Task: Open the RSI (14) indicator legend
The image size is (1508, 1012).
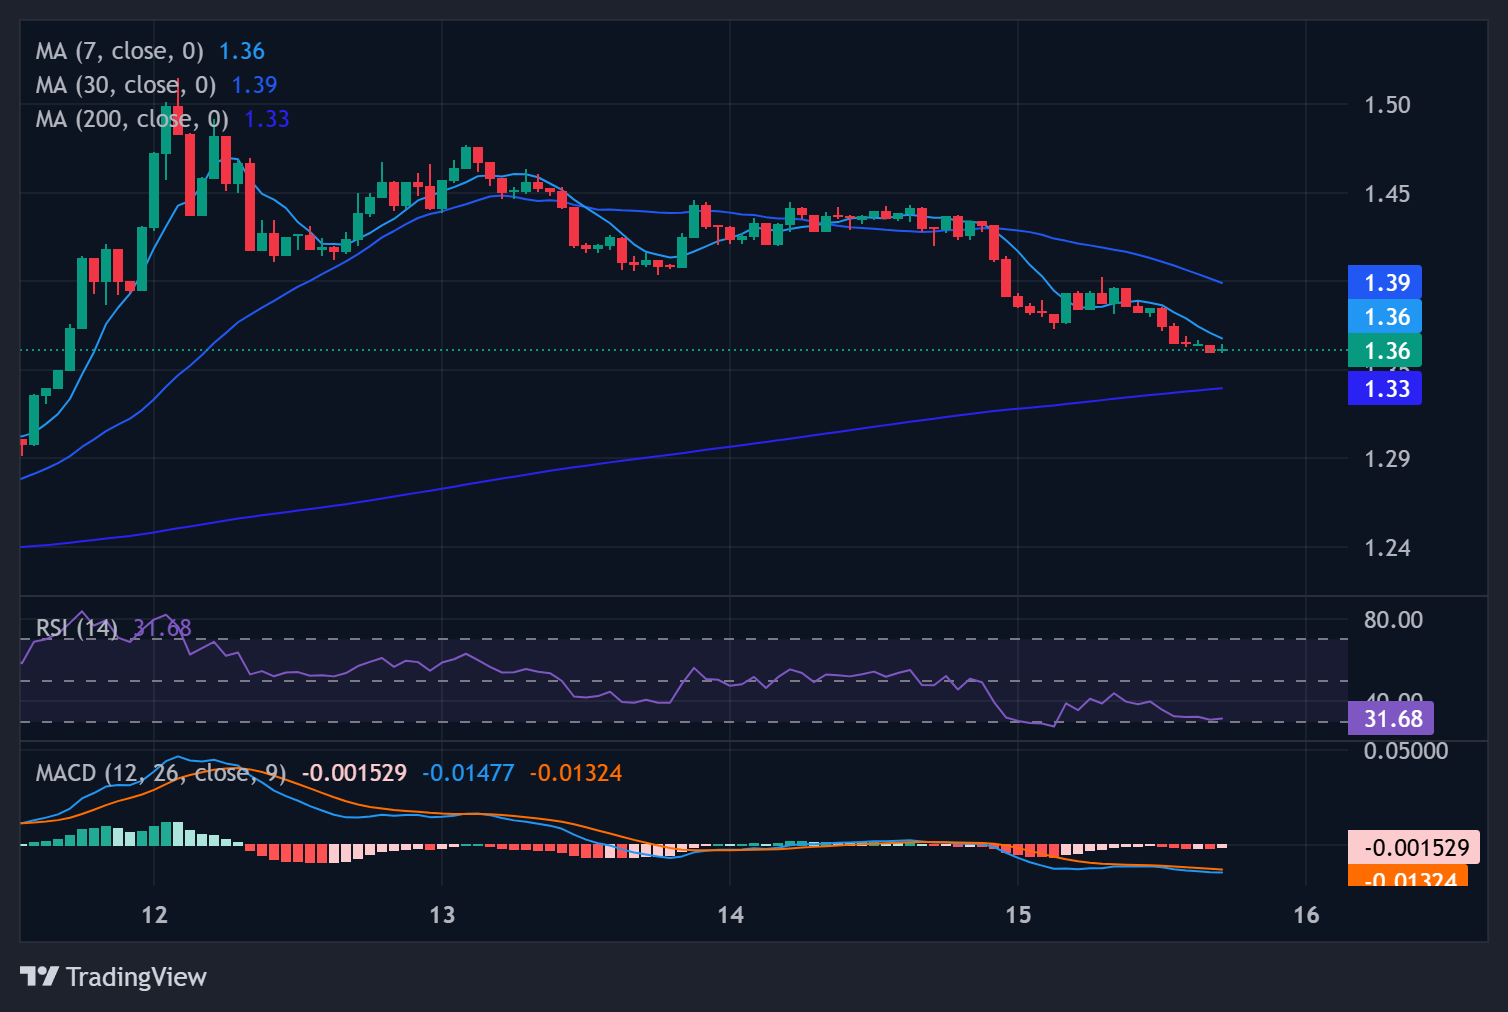Action: tap(76, 628)
